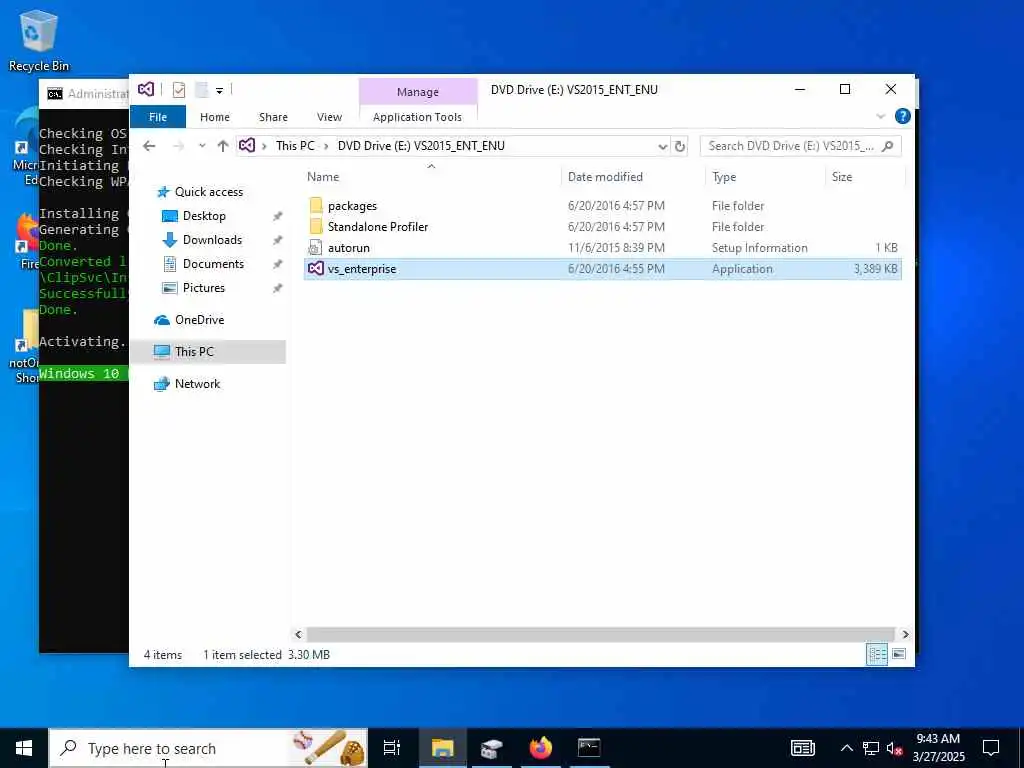Screen dimensions: 1024x768
Task: Switch to Command Prompt taskbar icon
Action: (589, 748)
